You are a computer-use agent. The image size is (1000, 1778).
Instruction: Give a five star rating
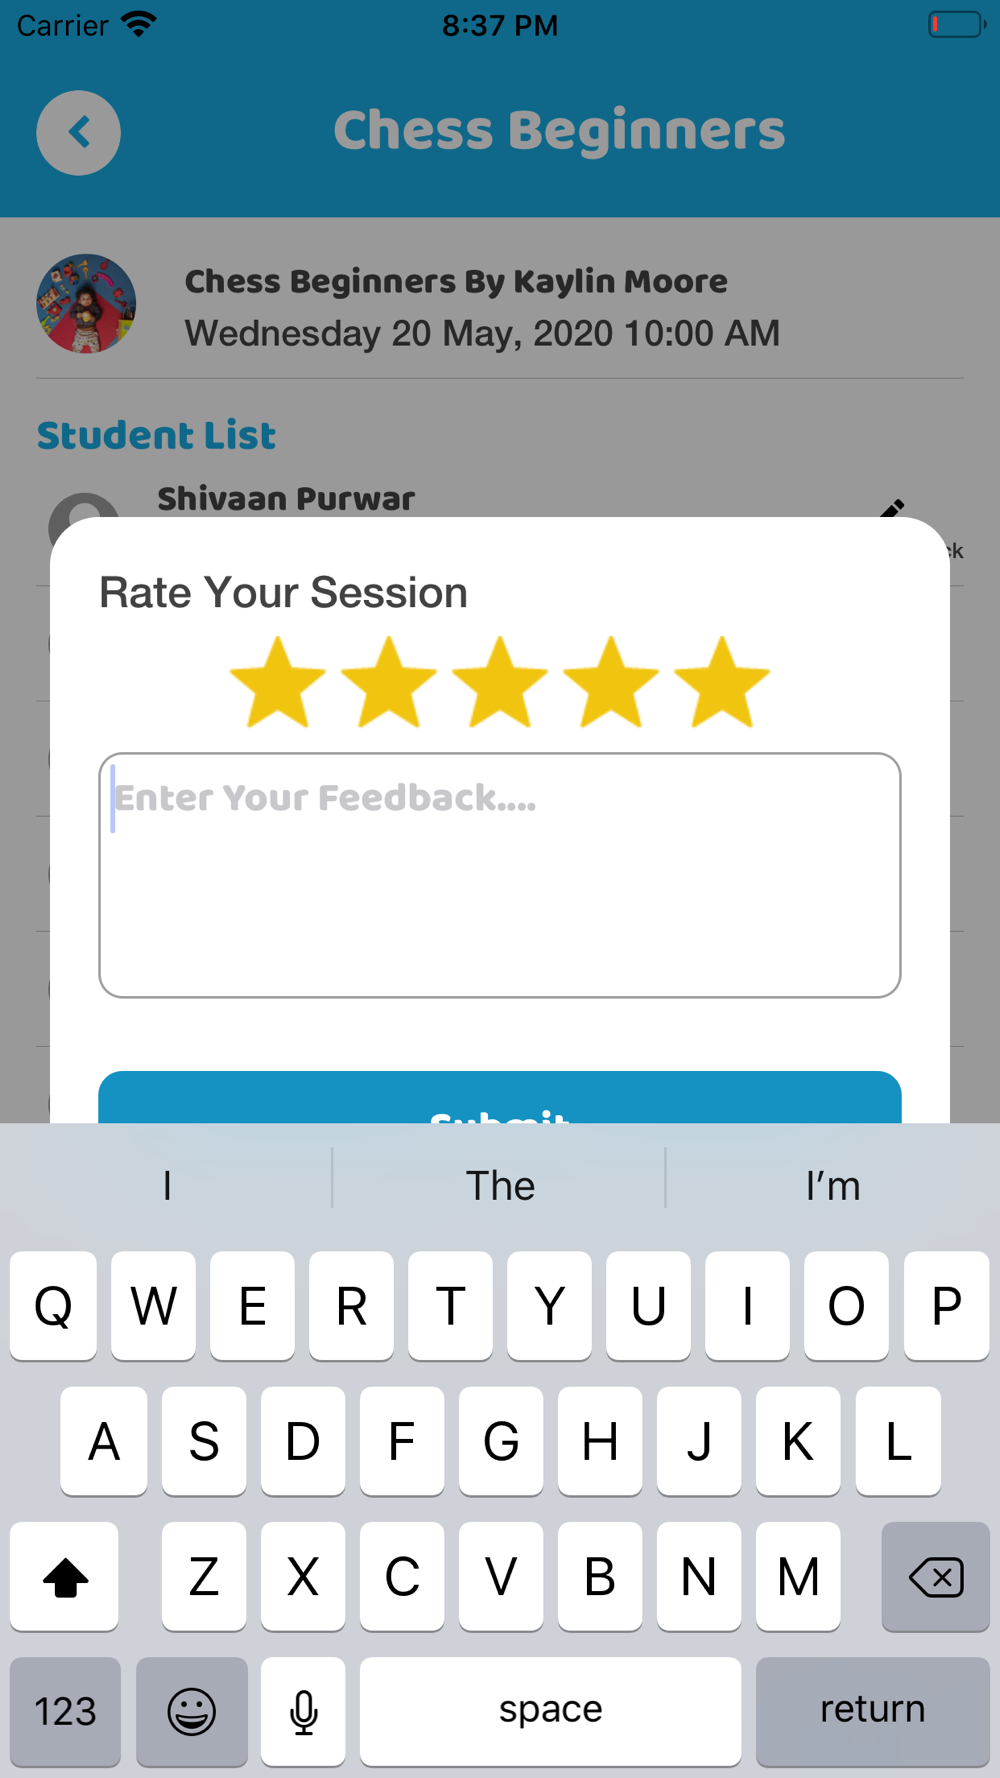[721, 683]
